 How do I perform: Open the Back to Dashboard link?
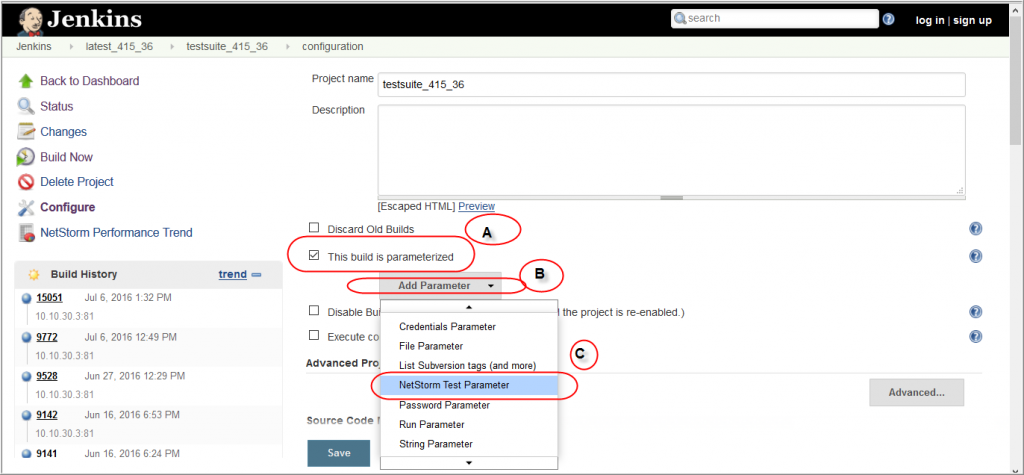(89, 81)
